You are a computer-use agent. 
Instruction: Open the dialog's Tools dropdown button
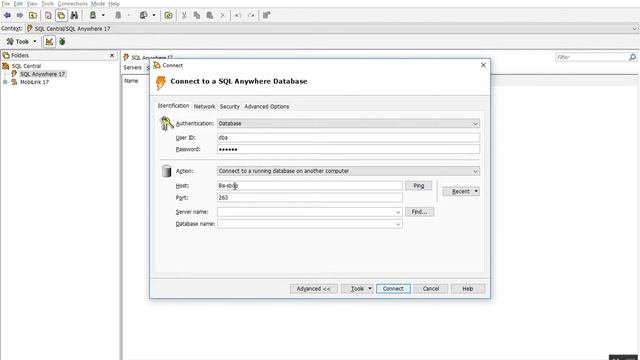(357, 289)
